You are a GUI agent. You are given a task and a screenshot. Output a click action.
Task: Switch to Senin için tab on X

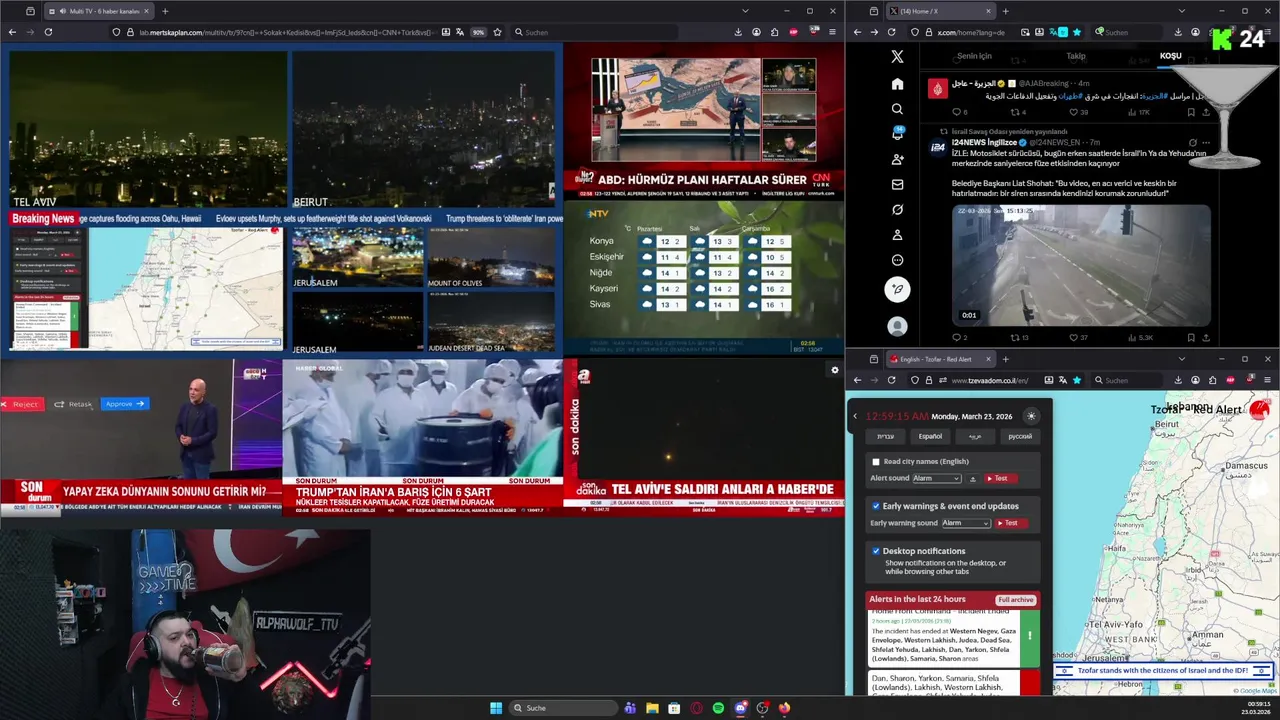click(974, 56)
